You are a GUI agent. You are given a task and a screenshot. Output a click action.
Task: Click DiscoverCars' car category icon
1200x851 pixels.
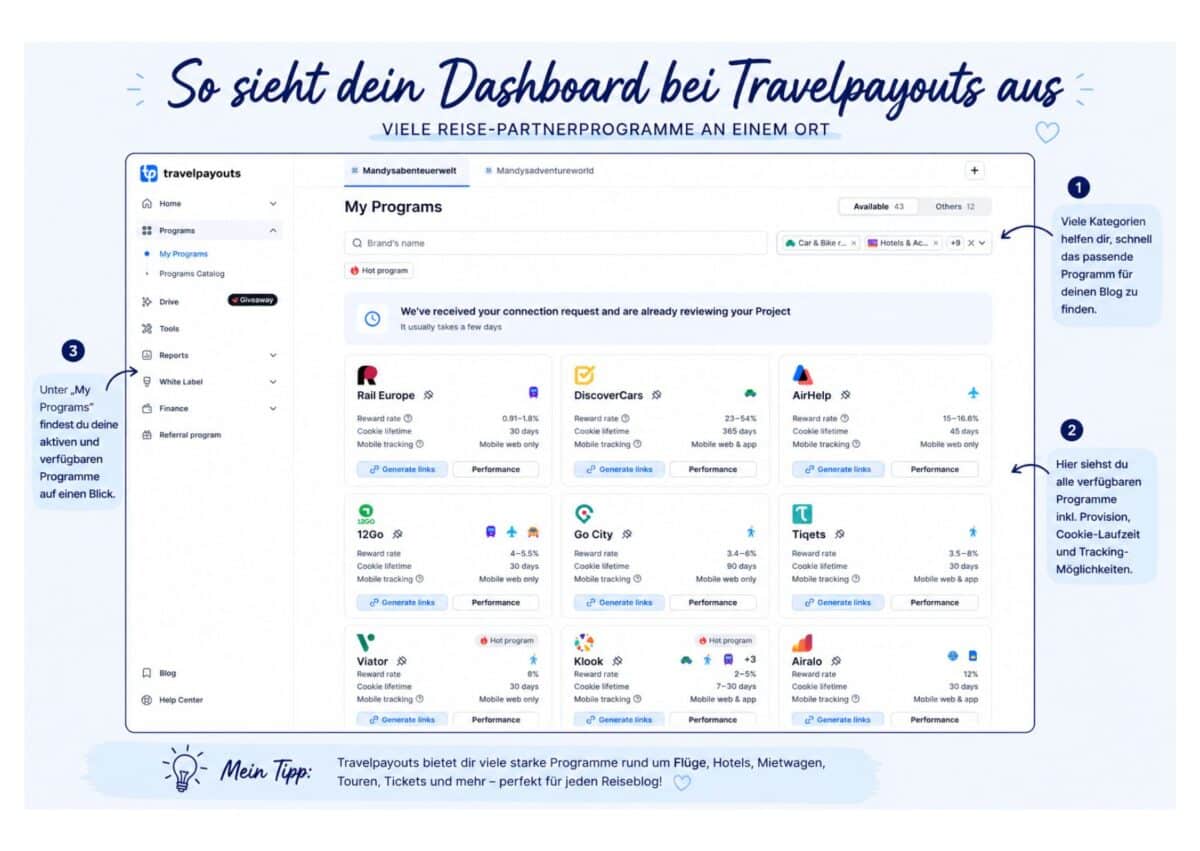[x=750, y=394]
